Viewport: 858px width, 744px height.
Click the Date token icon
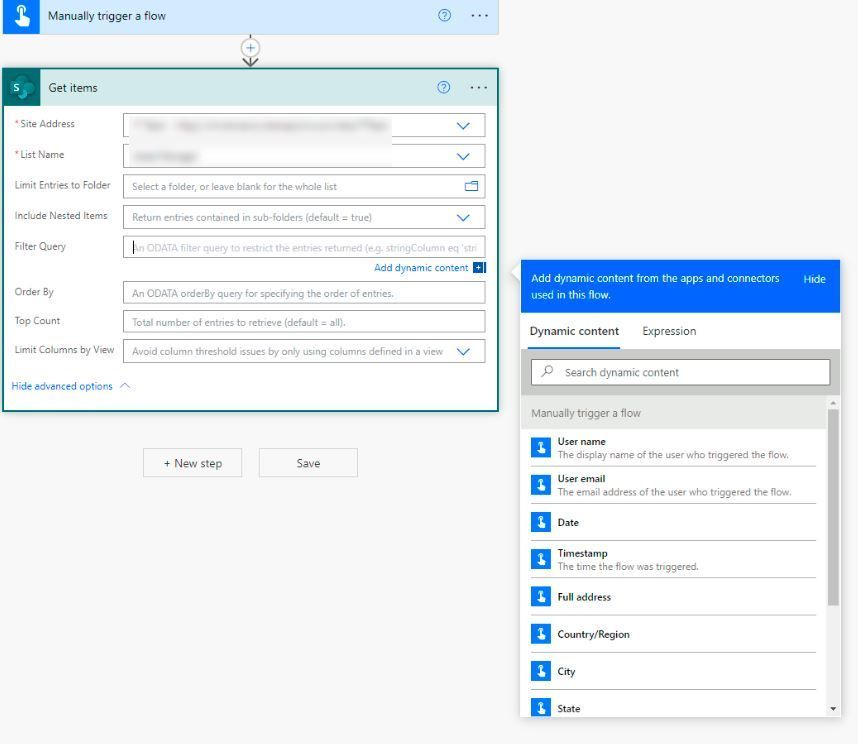point(541,522)
